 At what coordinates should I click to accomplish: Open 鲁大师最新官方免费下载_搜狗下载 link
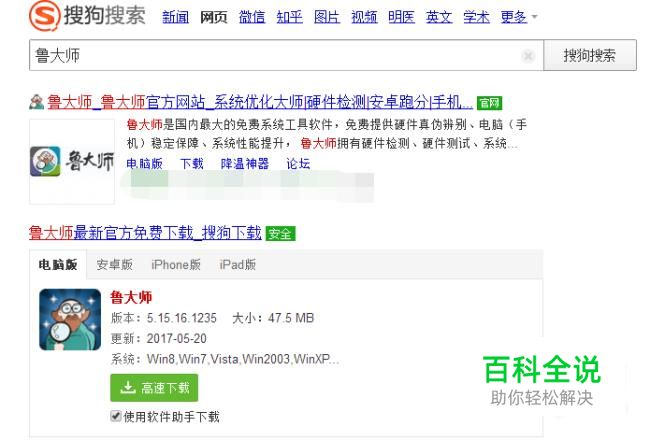coord(145,233)
